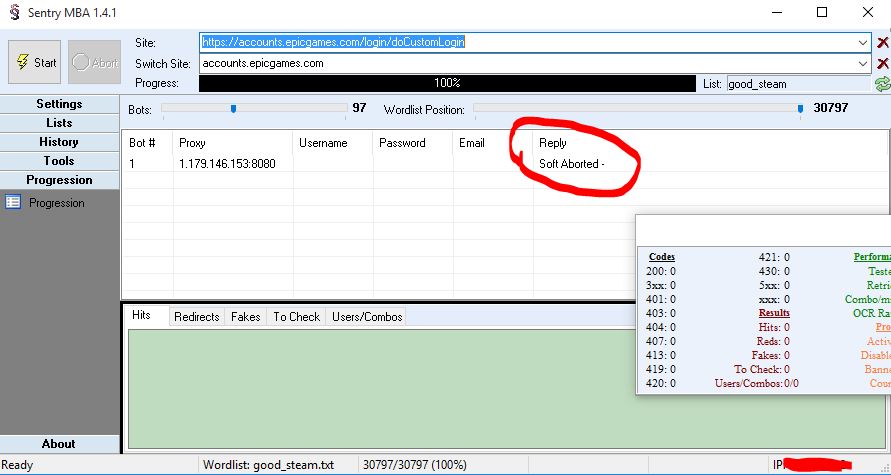This screenshot has width=891, height=475.
Task: Expand the Site dropdown arrow
Action: pyautogui.click(x=862, y=43)
